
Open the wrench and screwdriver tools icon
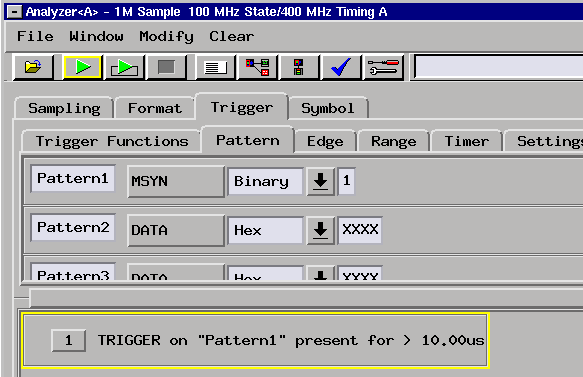pyautogui.click(x=383, y=67)
